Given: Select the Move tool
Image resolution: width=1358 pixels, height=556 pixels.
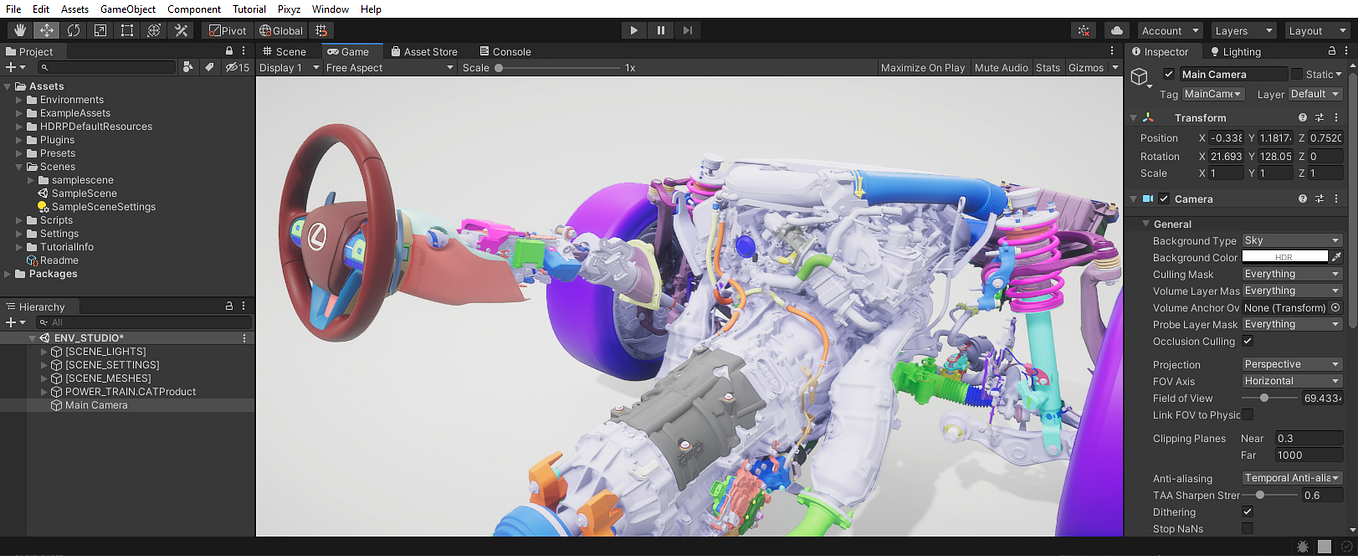Looking at the screenshot, I should [47, 30].
